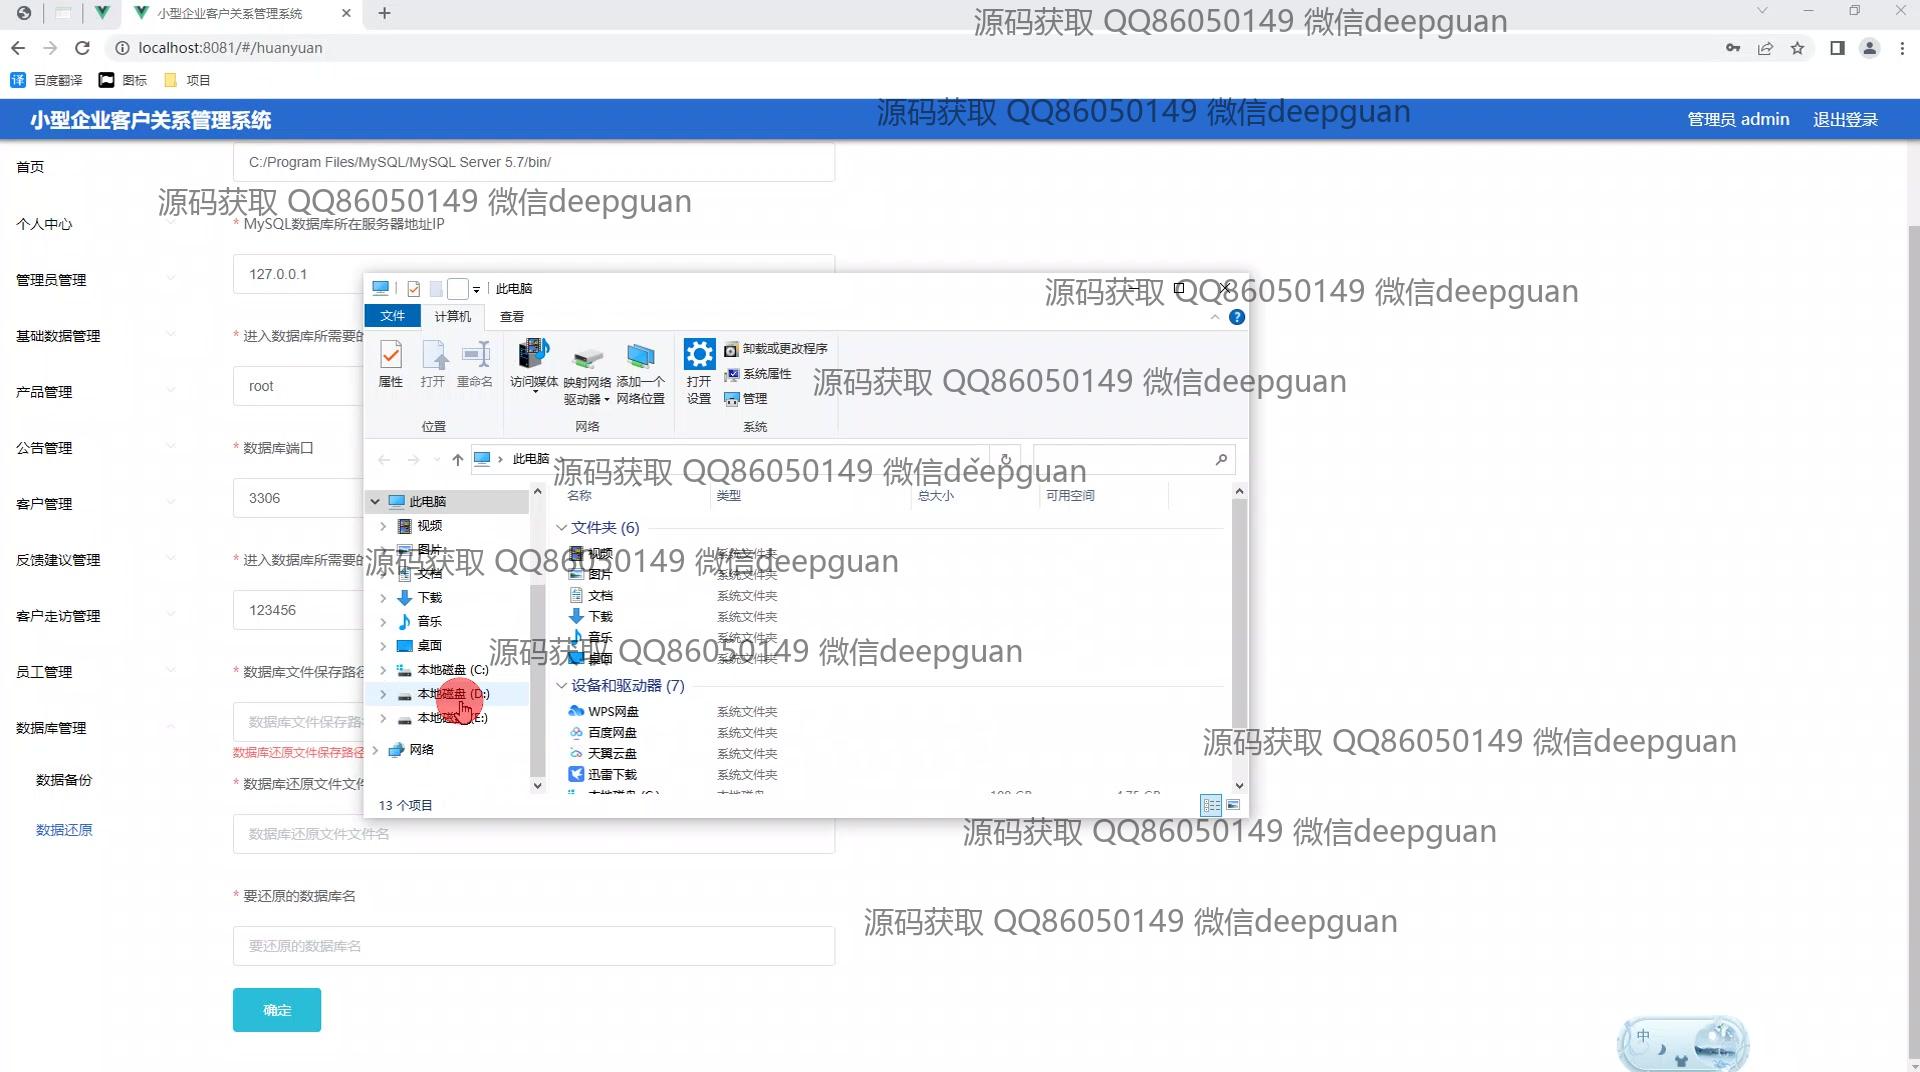Open 系统属性 (System properties) in the ribbon
Image resolution: width=1920 pixels, height=1072 pixels.
tap(758, 374)
